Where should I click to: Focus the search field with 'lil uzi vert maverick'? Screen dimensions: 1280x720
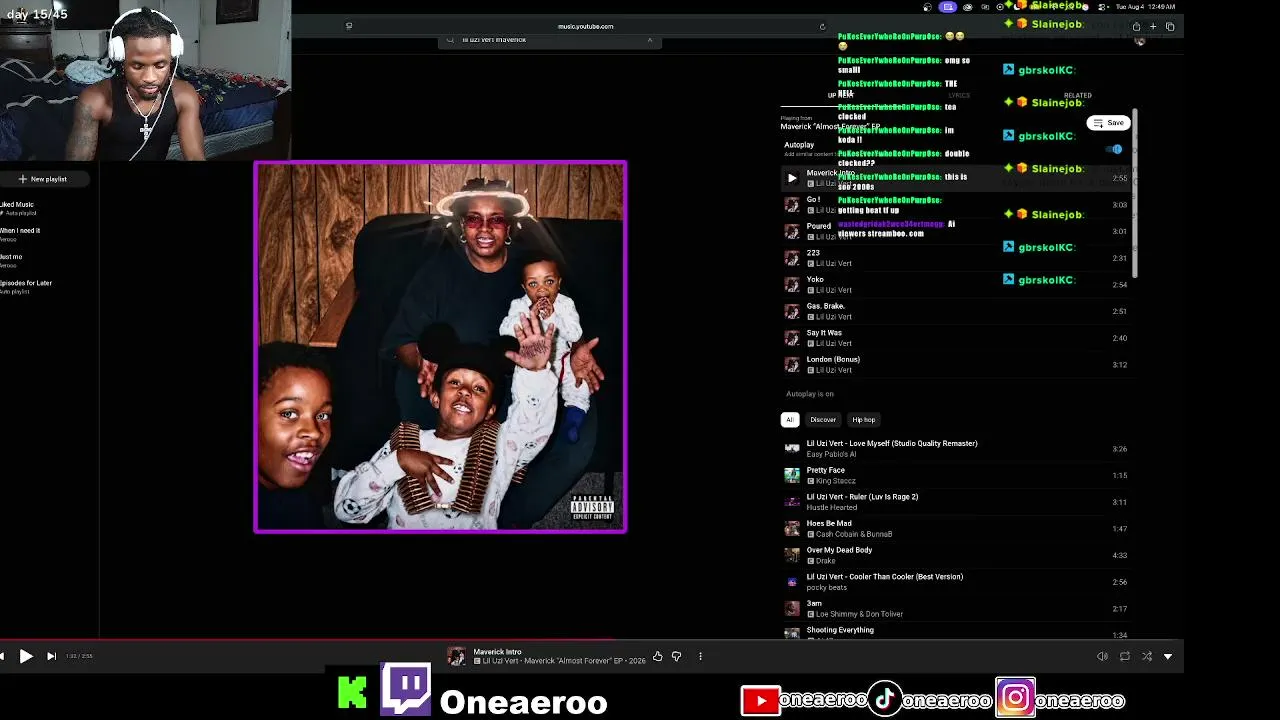coord(548,40)
